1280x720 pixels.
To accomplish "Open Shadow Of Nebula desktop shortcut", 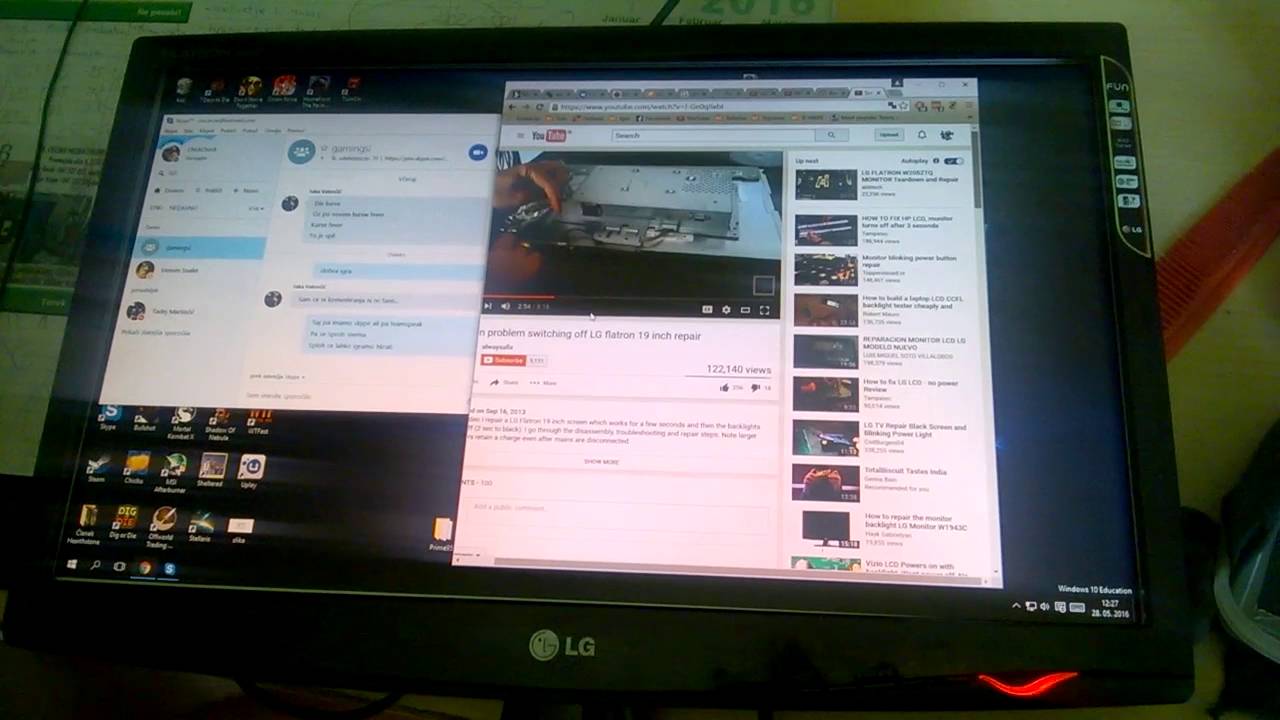I will point(219,424).
